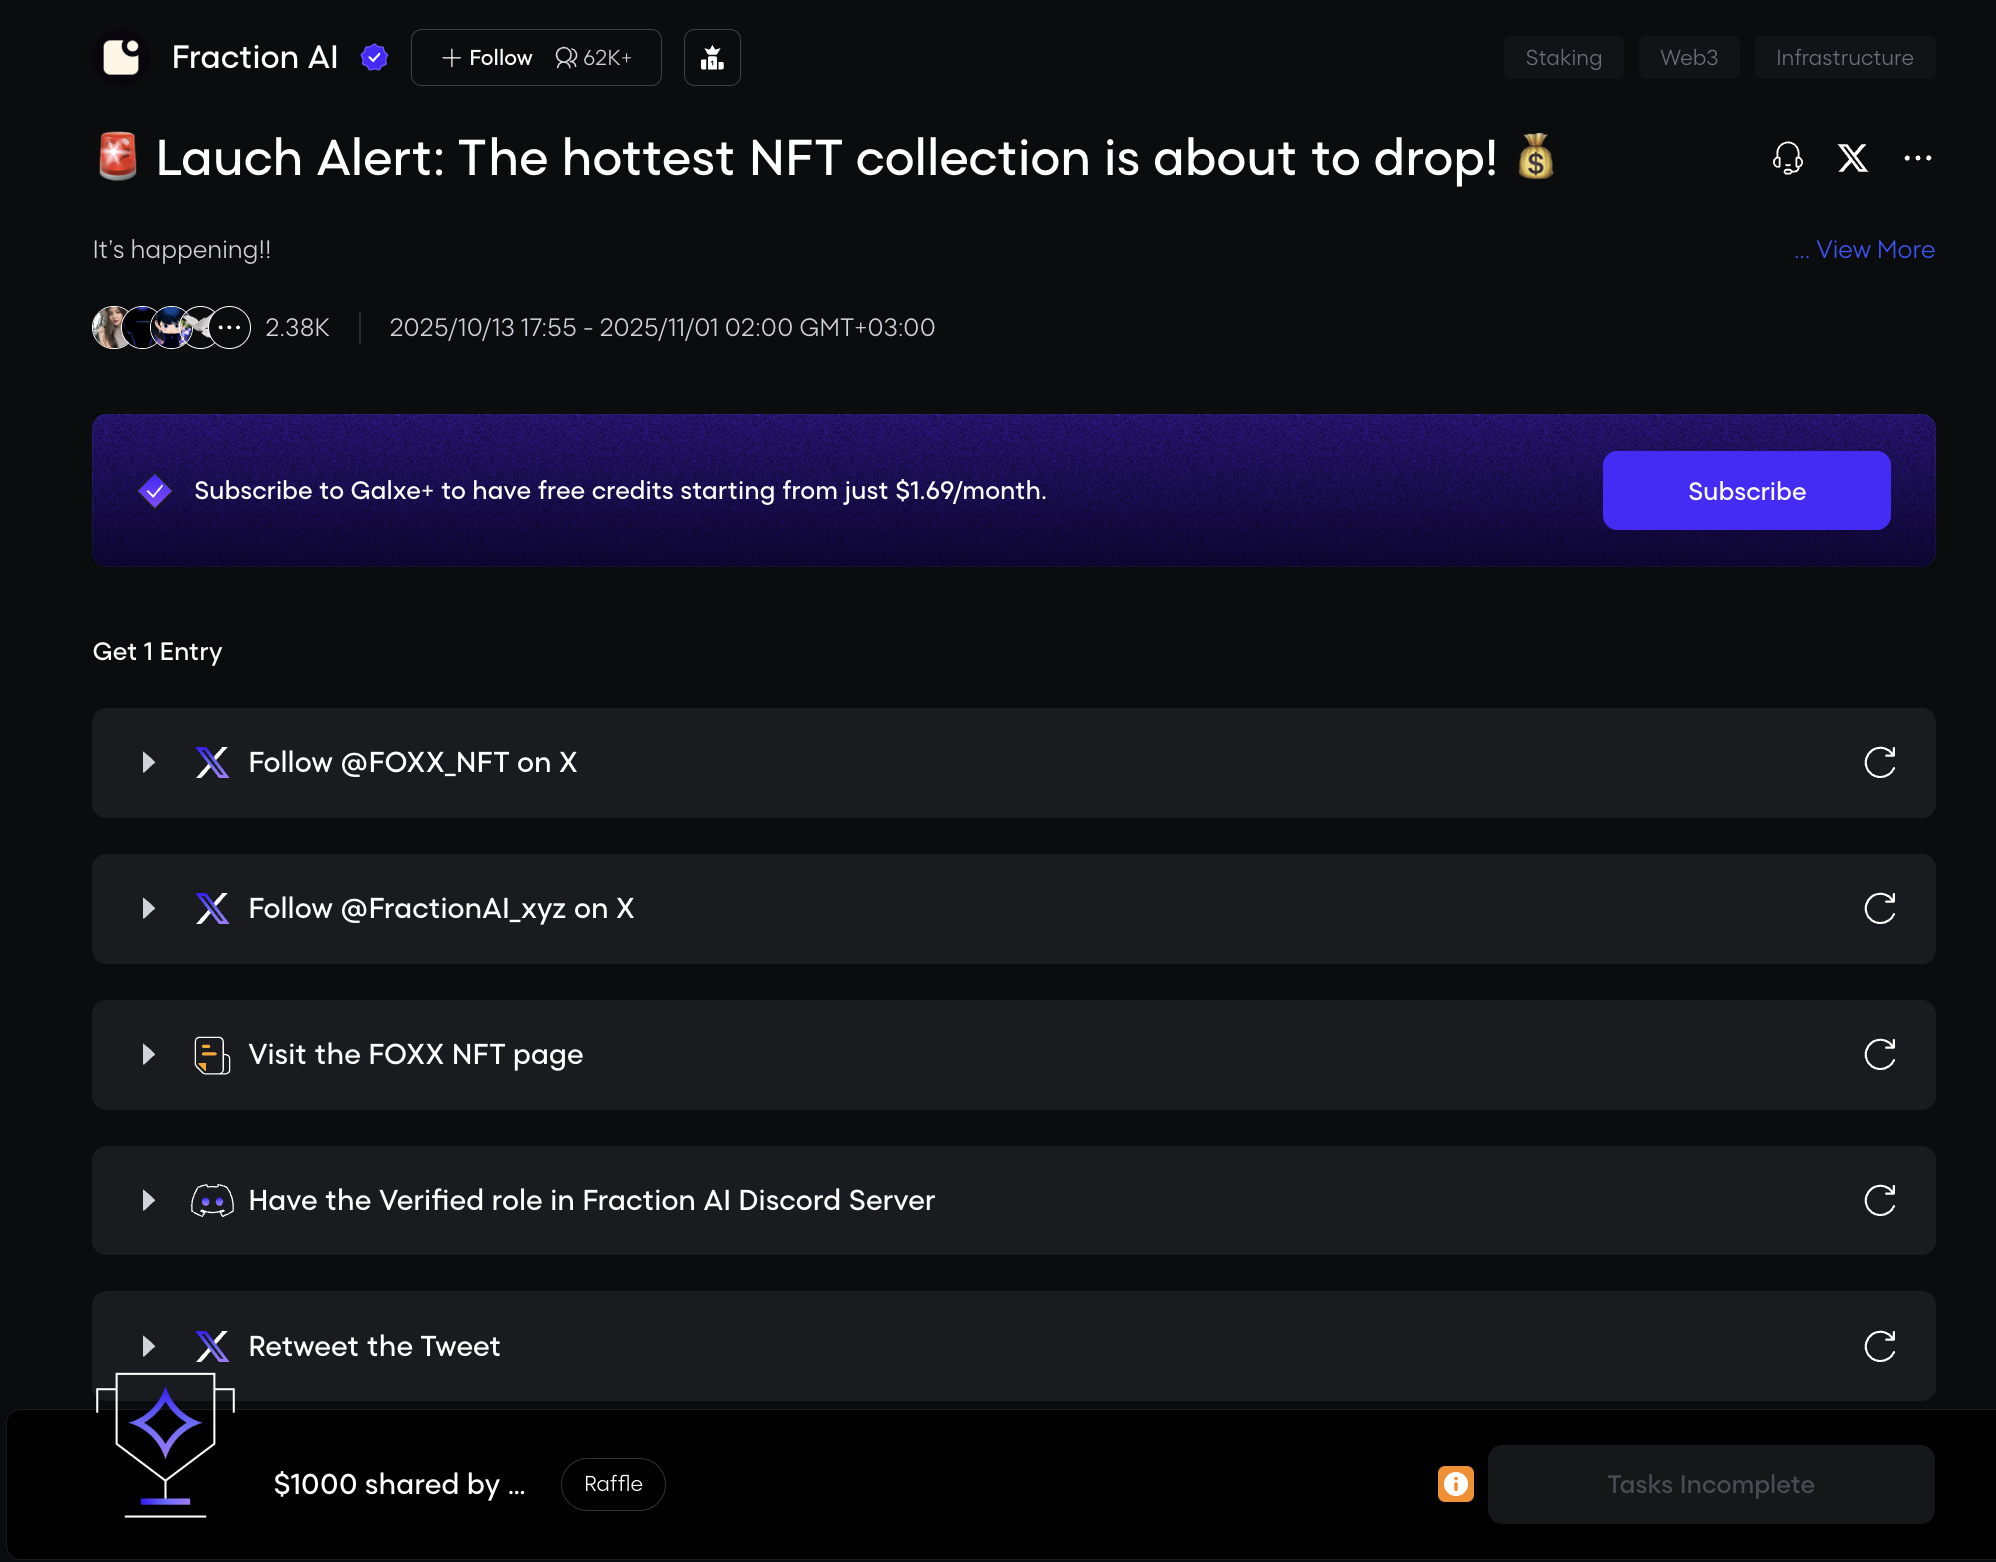The width and height of the screenshot is (1996, 1562).
Task: Click the orange info icon
Action: (x=1455, y=1484)
